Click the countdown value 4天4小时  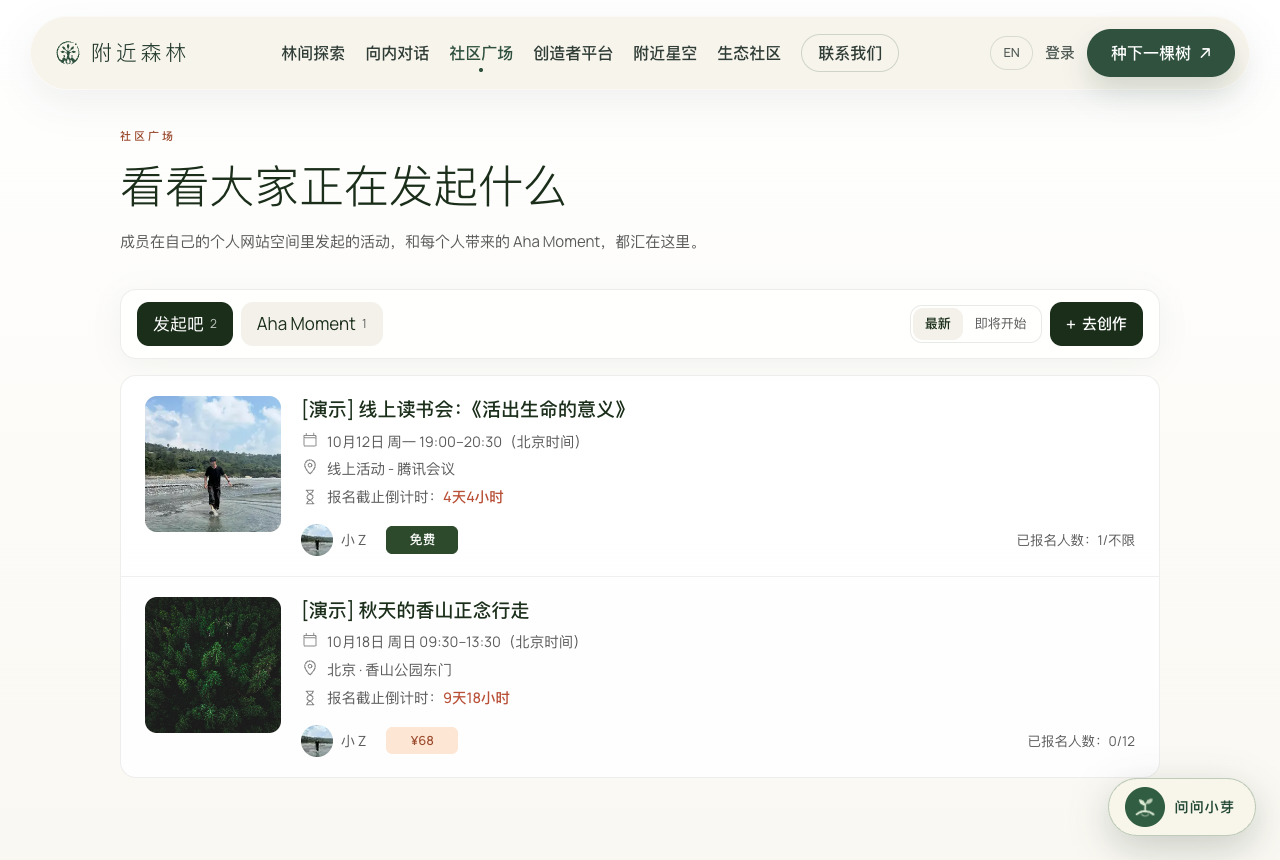point(473,497)
